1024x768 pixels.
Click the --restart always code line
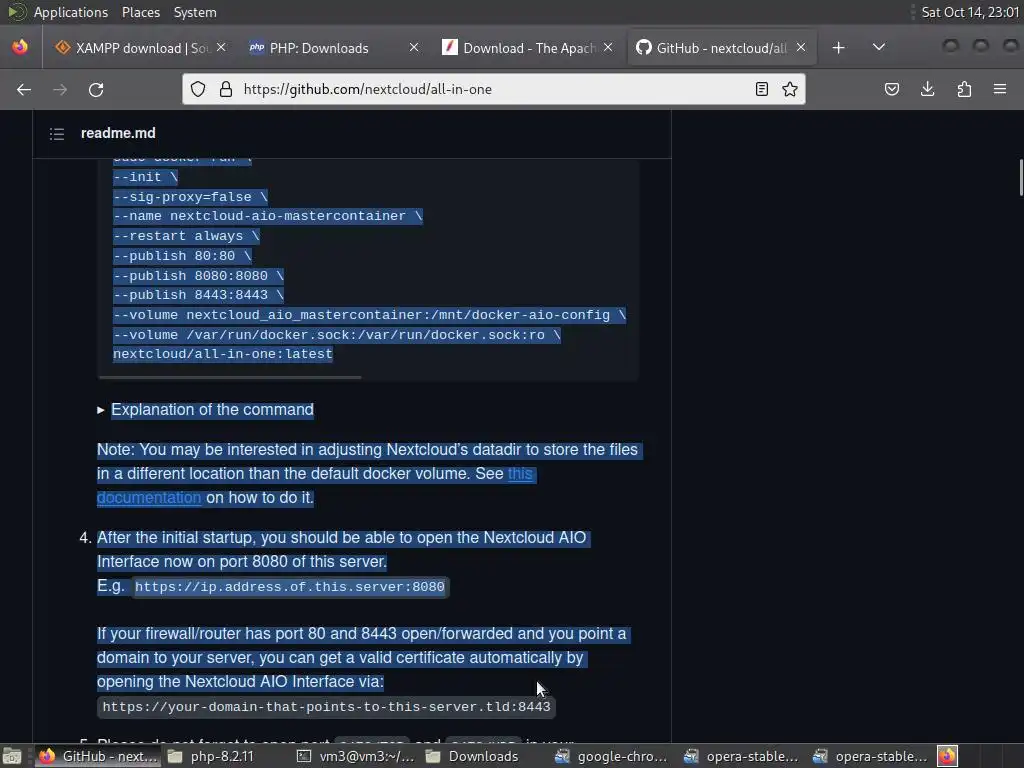click(x=186, y=236)
